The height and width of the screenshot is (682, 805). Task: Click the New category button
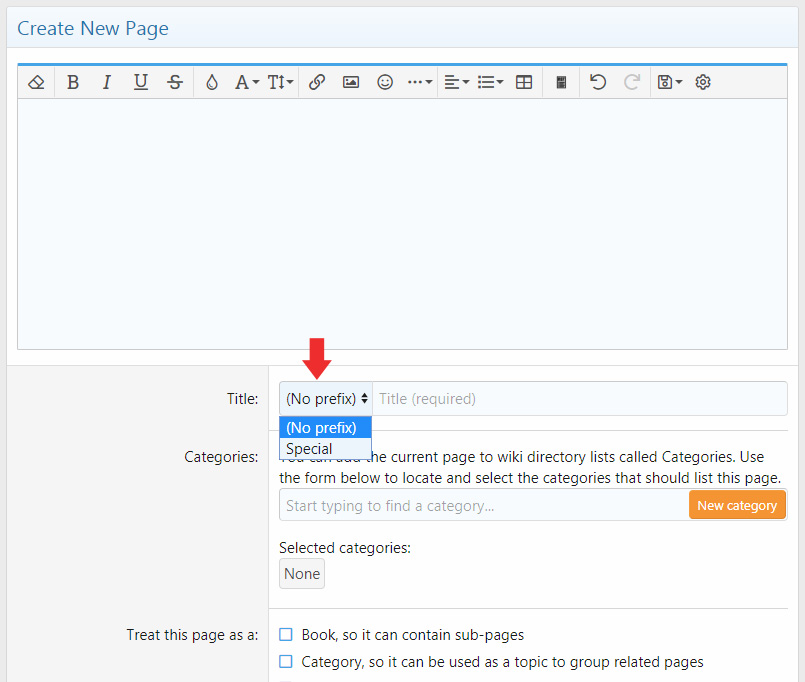tap(737, 505)
